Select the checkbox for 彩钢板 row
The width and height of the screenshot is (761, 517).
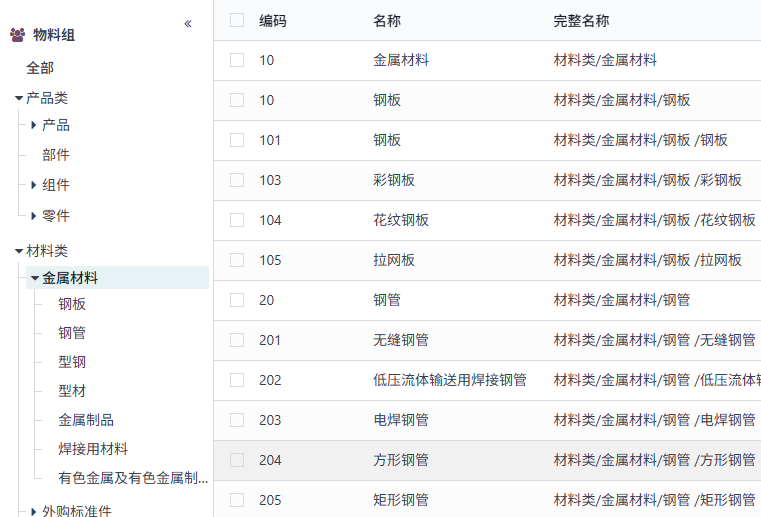pyautogui.click(x=237, y=180)
